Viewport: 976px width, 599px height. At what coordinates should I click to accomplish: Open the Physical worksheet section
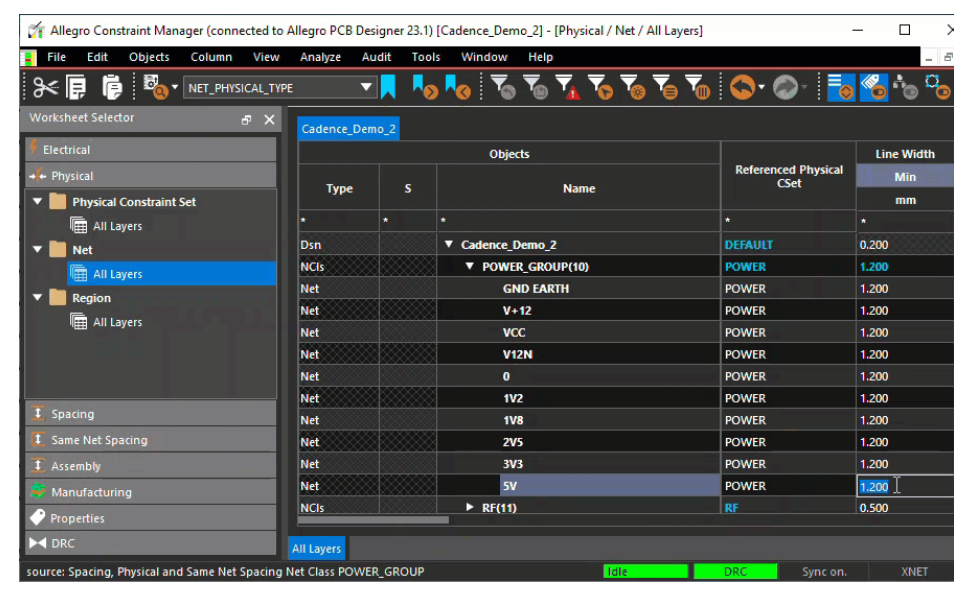click(x=151, y=176)
